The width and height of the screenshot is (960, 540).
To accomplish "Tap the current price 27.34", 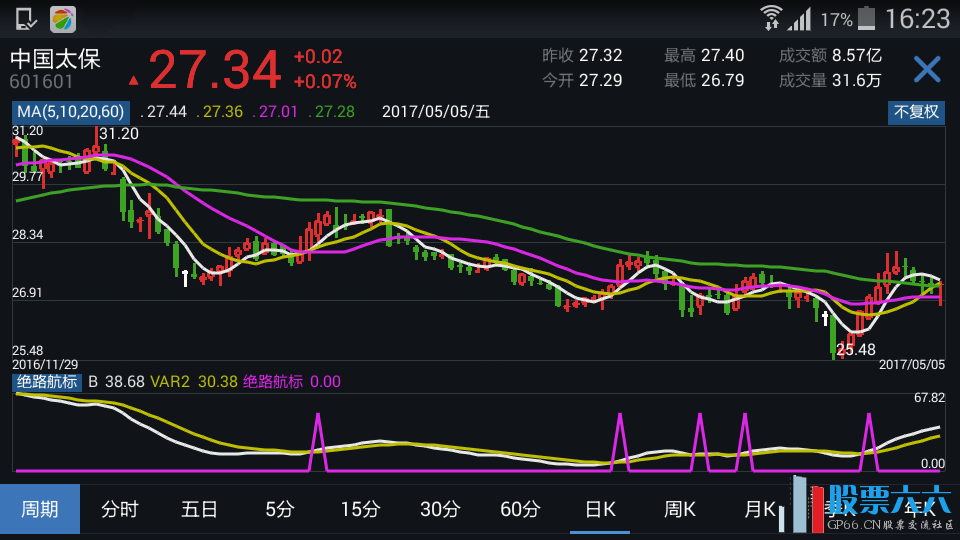I will [215, 69].
